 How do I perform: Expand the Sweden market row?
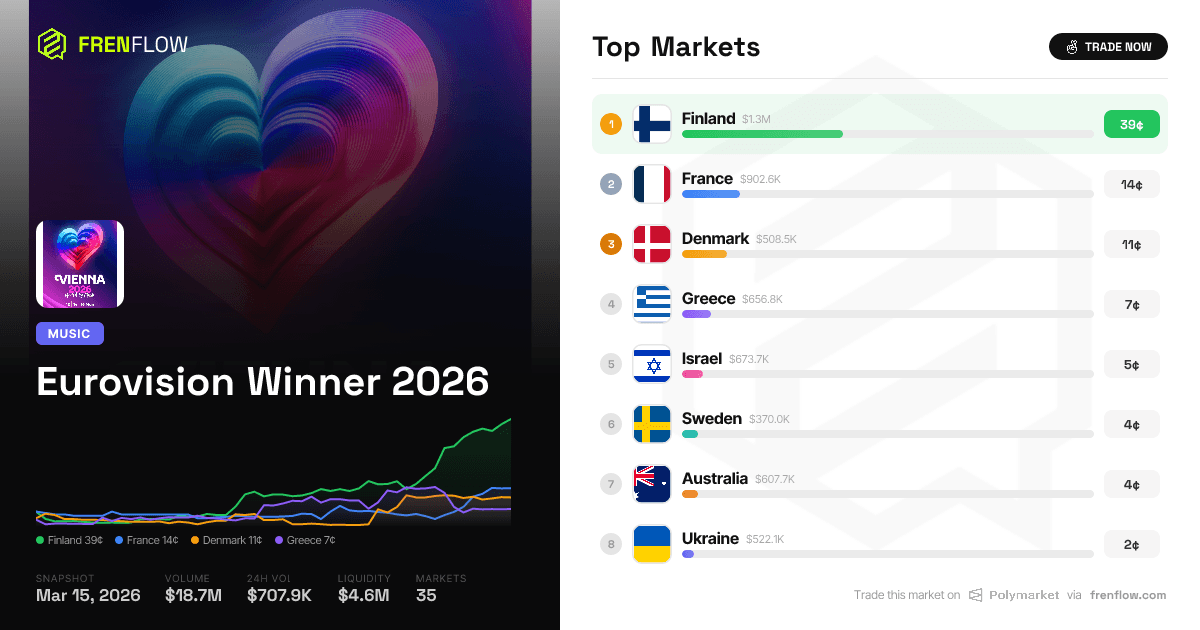[880, 424]
